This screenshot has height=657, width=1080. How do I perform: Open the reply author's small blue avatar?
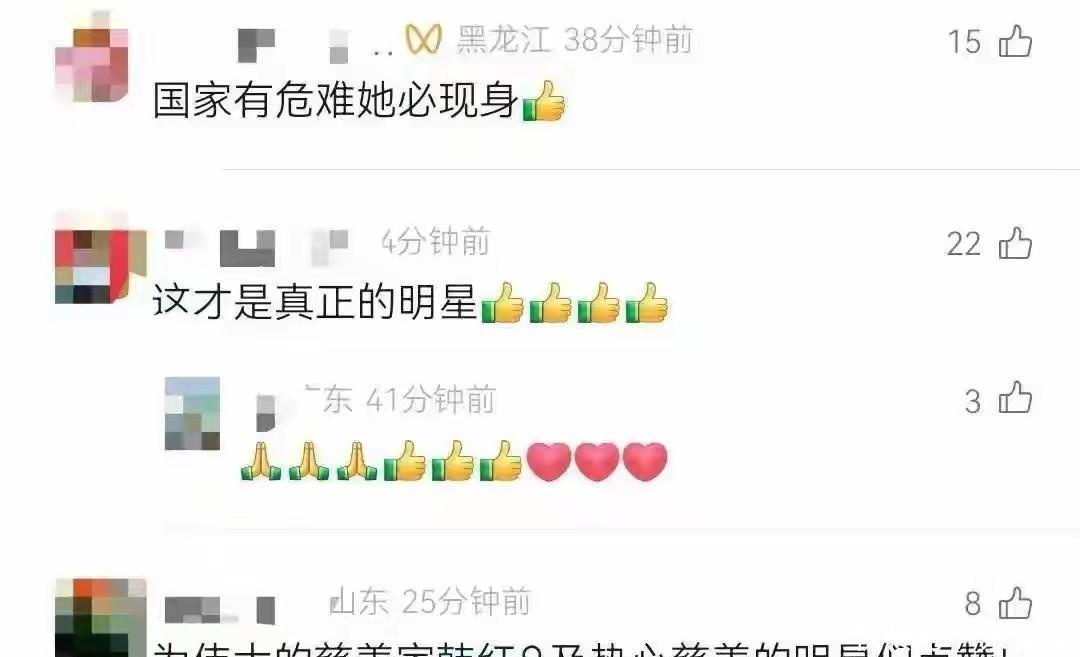coord(192,413)
